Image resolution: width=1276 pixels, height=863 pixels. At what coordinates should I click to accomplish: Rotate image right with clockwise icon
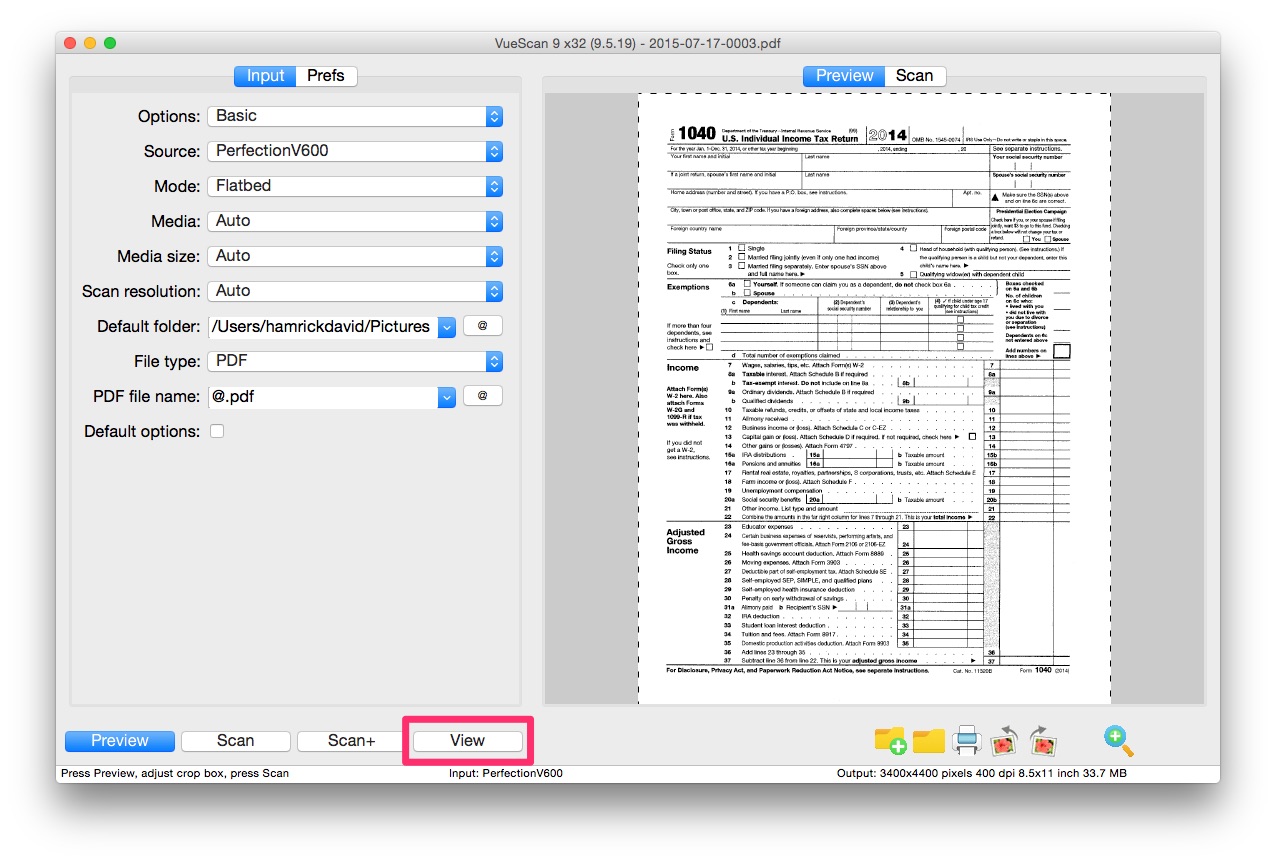click(1042, 741)
